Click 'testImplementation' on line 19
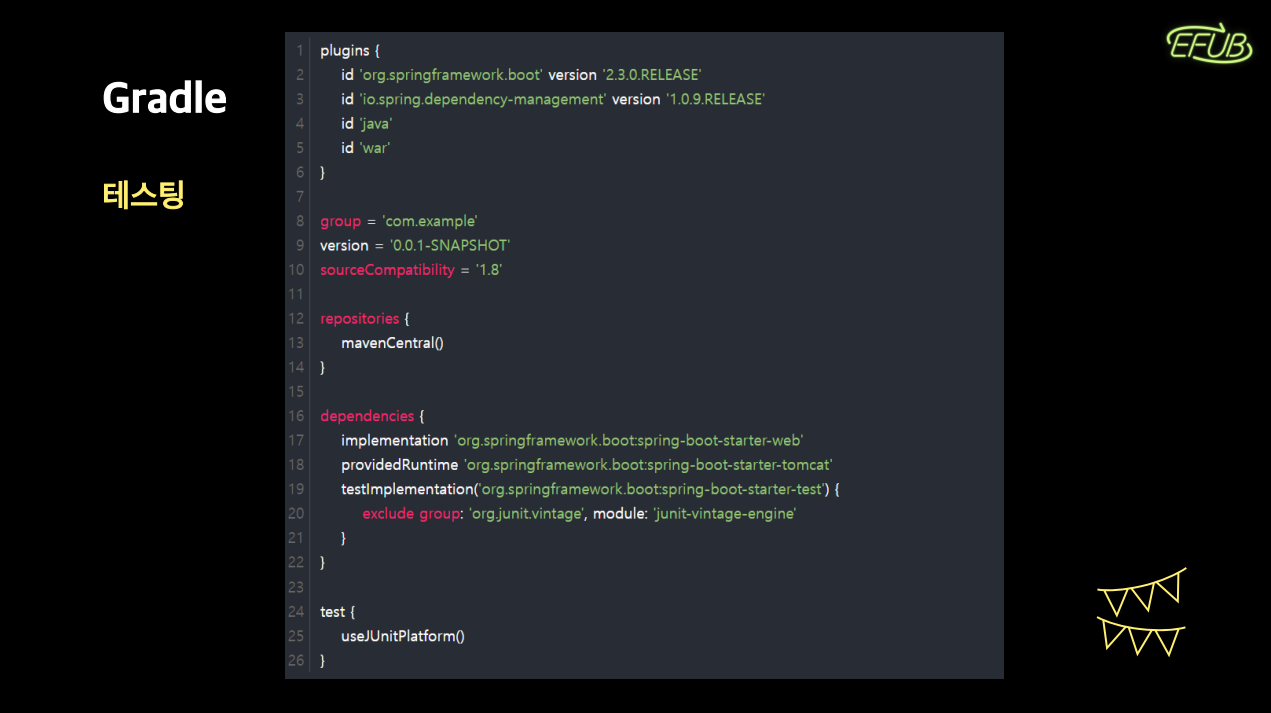Image resolution: width=1271 pixels, height=713 pixels. pos(407,489)
